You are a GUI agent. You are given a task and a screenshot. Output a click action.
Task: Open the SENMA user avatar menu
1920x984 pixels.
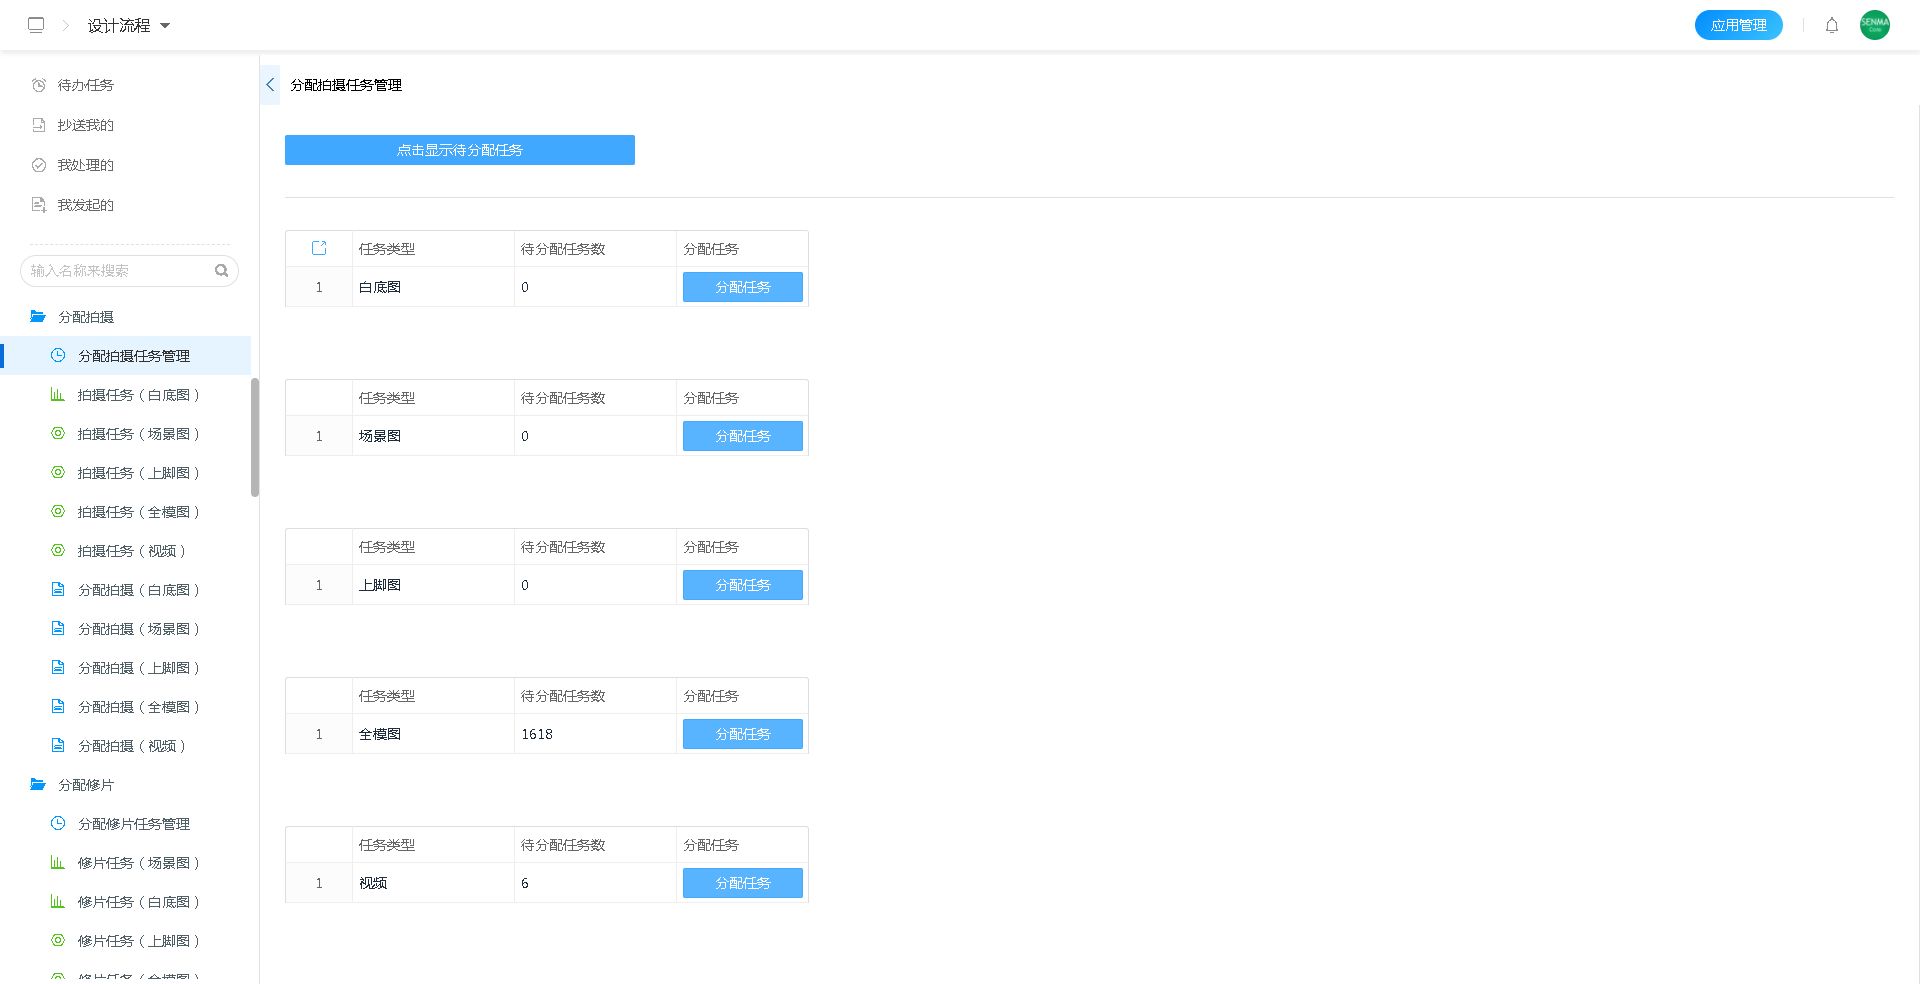(x=1874, y=25)
